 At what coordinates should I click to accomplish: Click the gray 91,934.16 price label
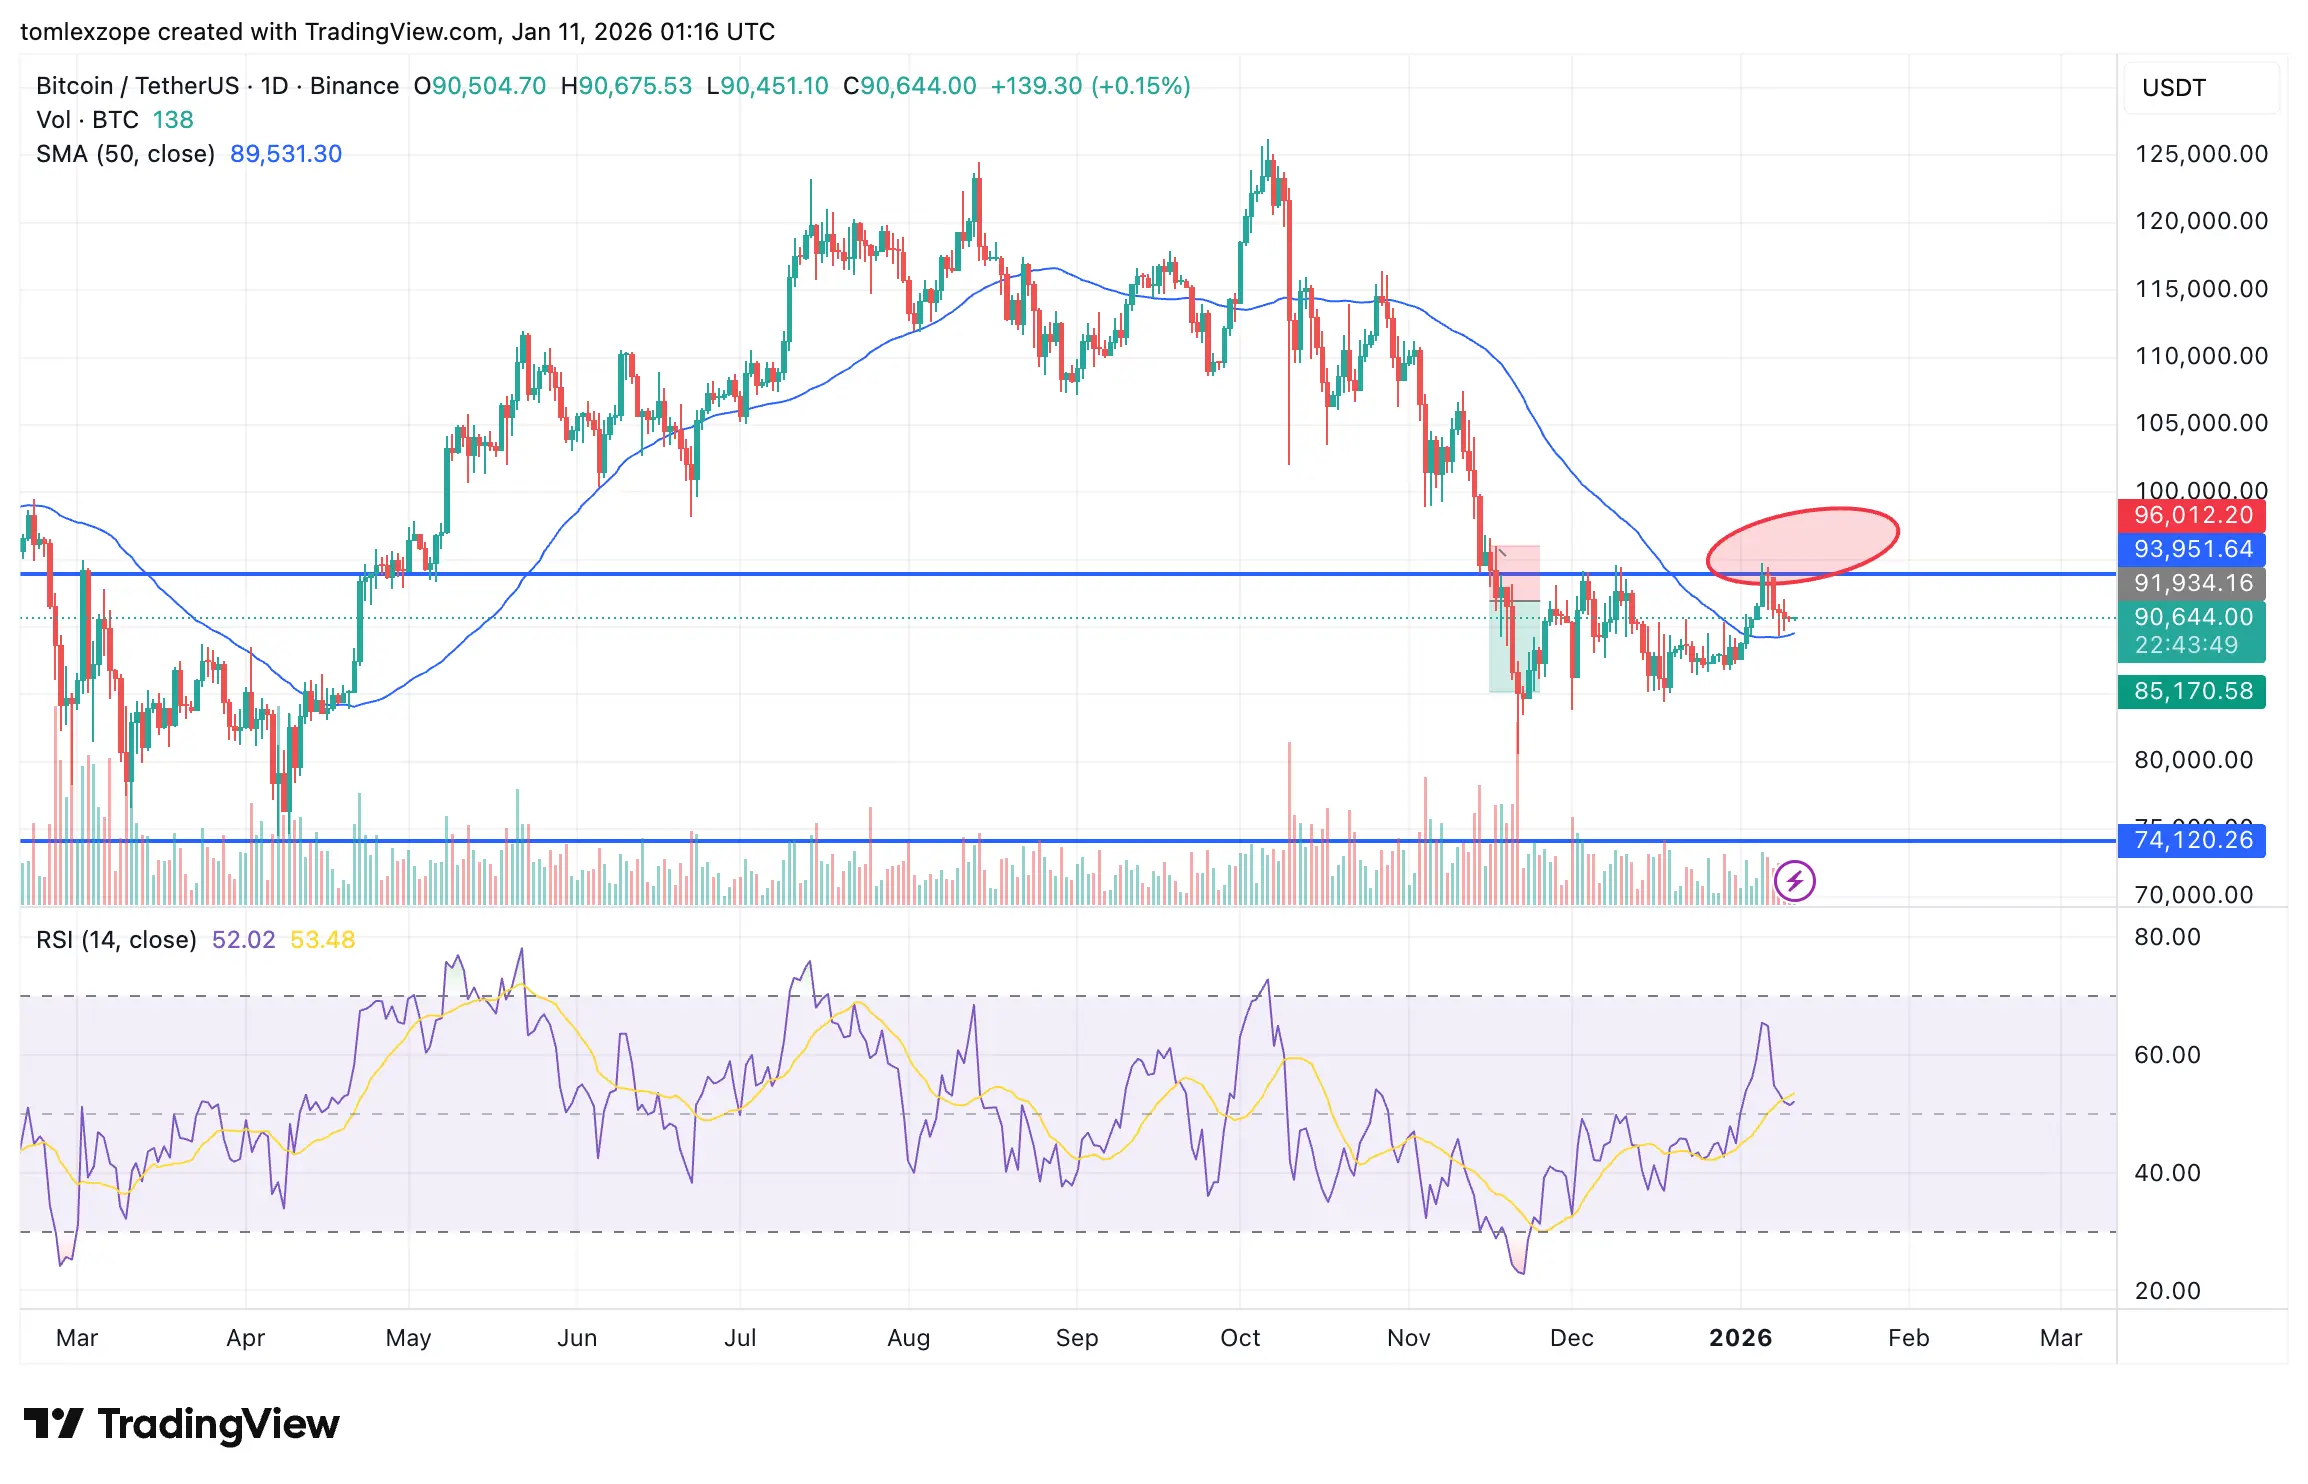coord(2192,583)
